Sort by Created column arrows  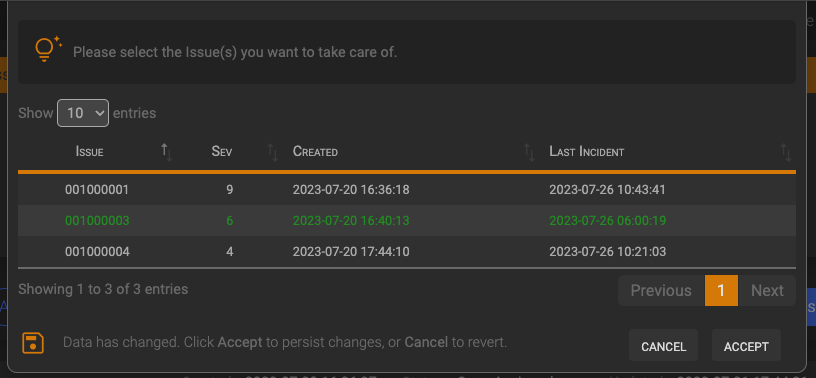pos(529,152)
